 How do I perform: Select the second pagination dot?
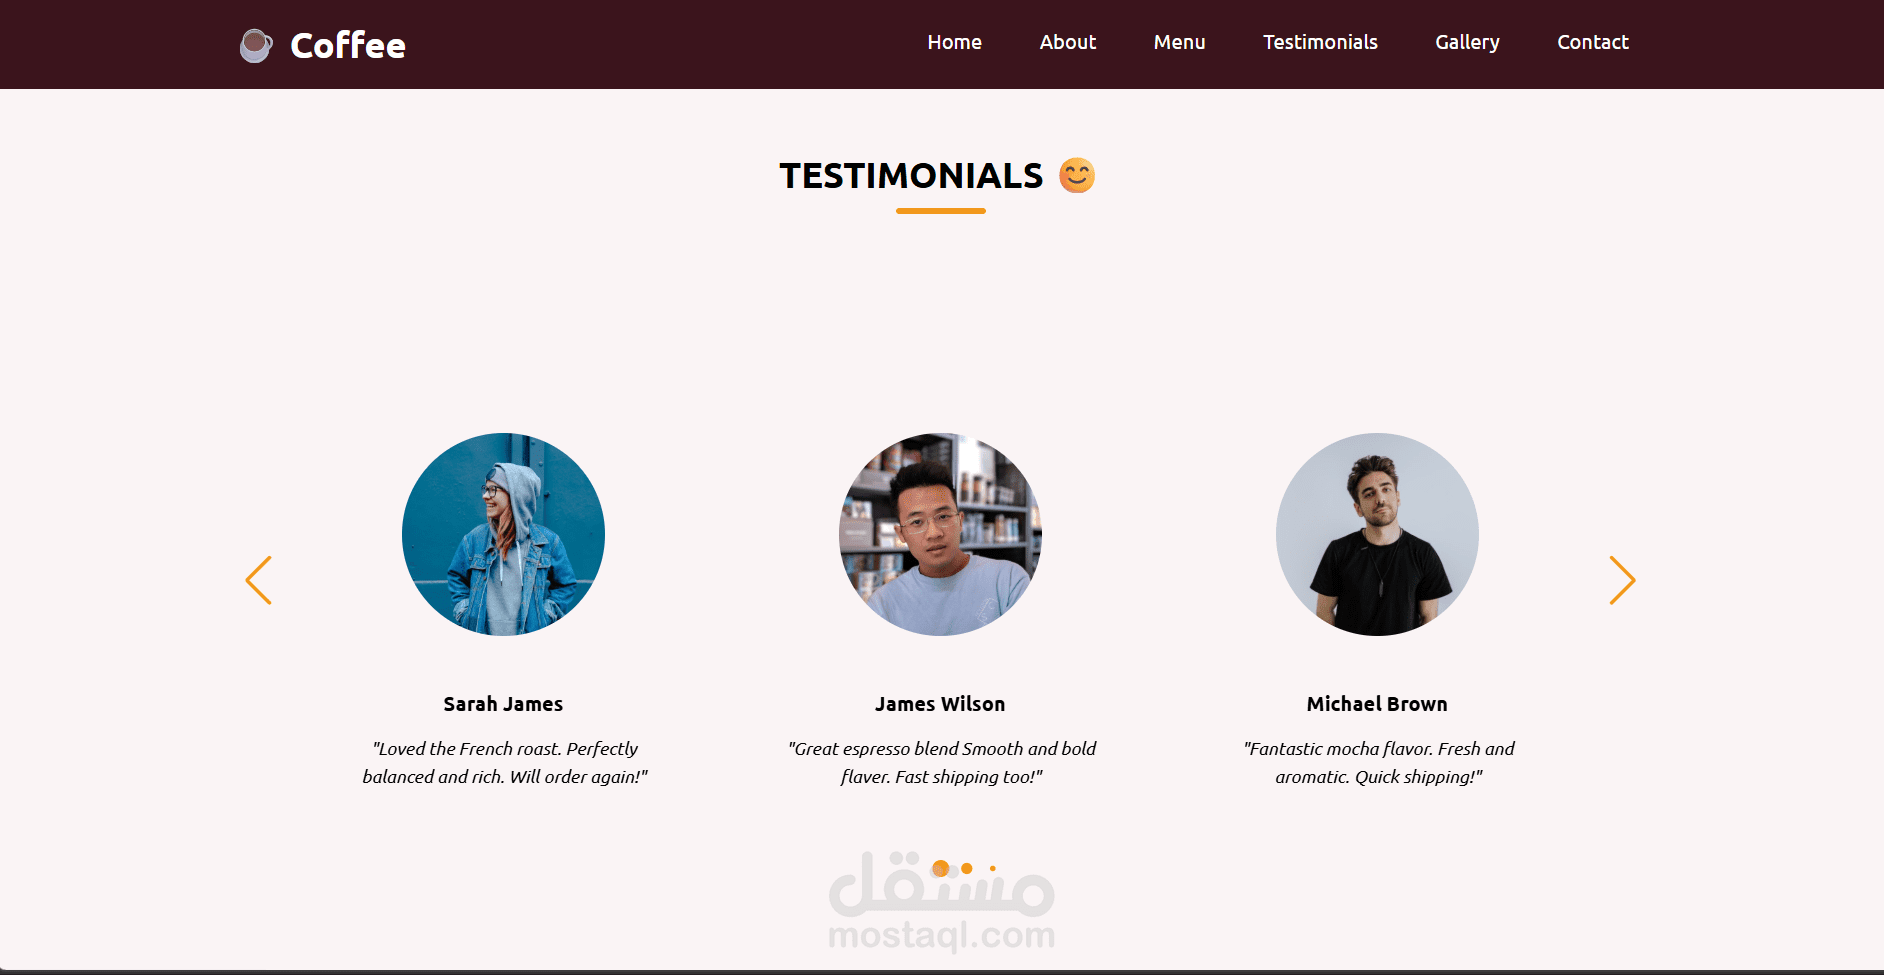(x=967, y=868)
